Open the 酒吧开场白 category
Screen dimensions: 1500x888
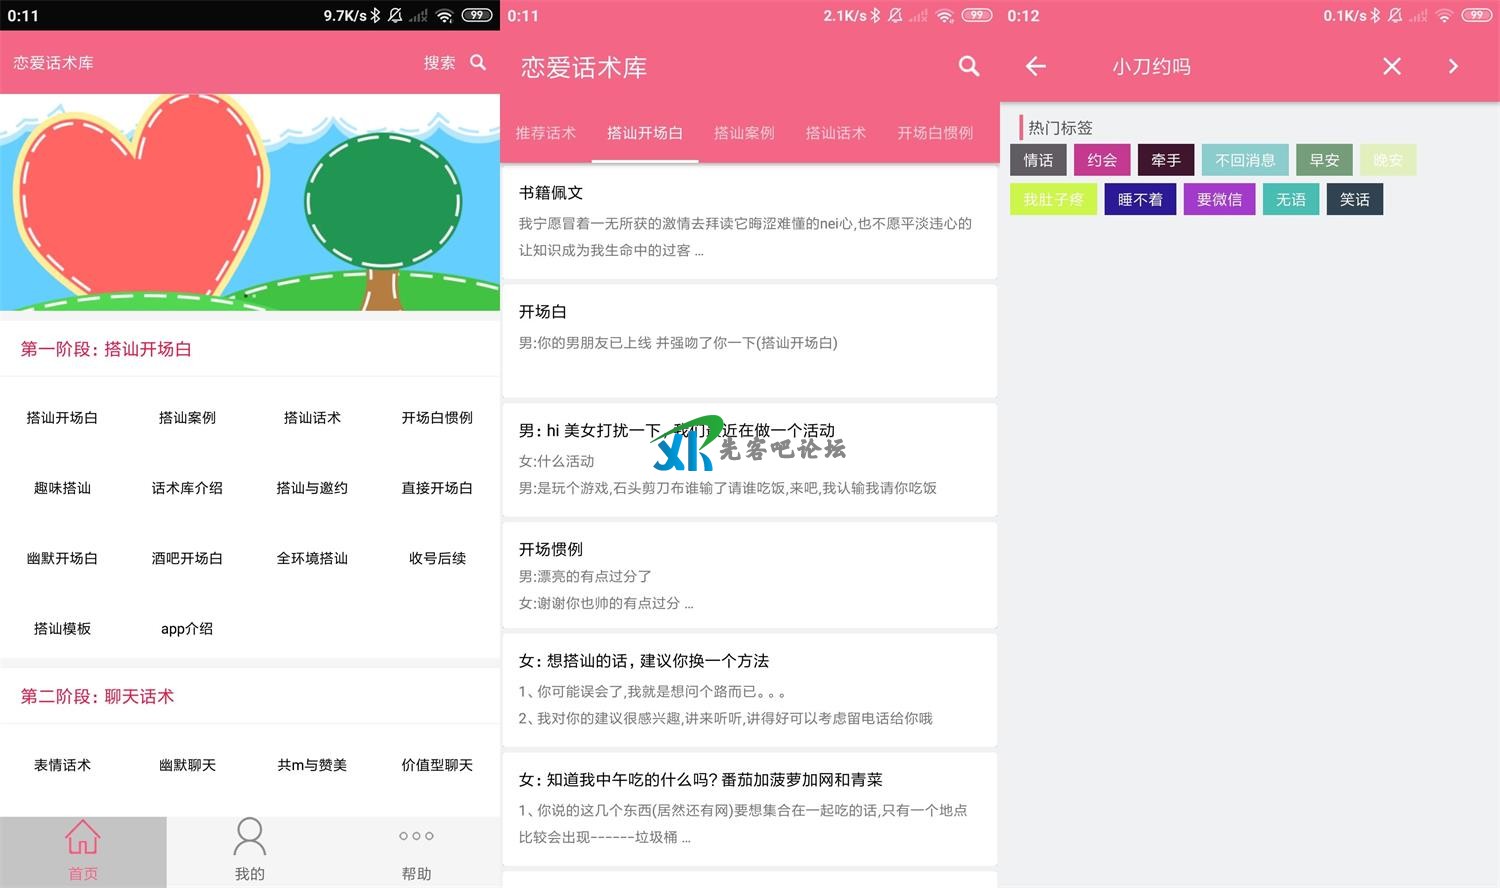[187, 558]
